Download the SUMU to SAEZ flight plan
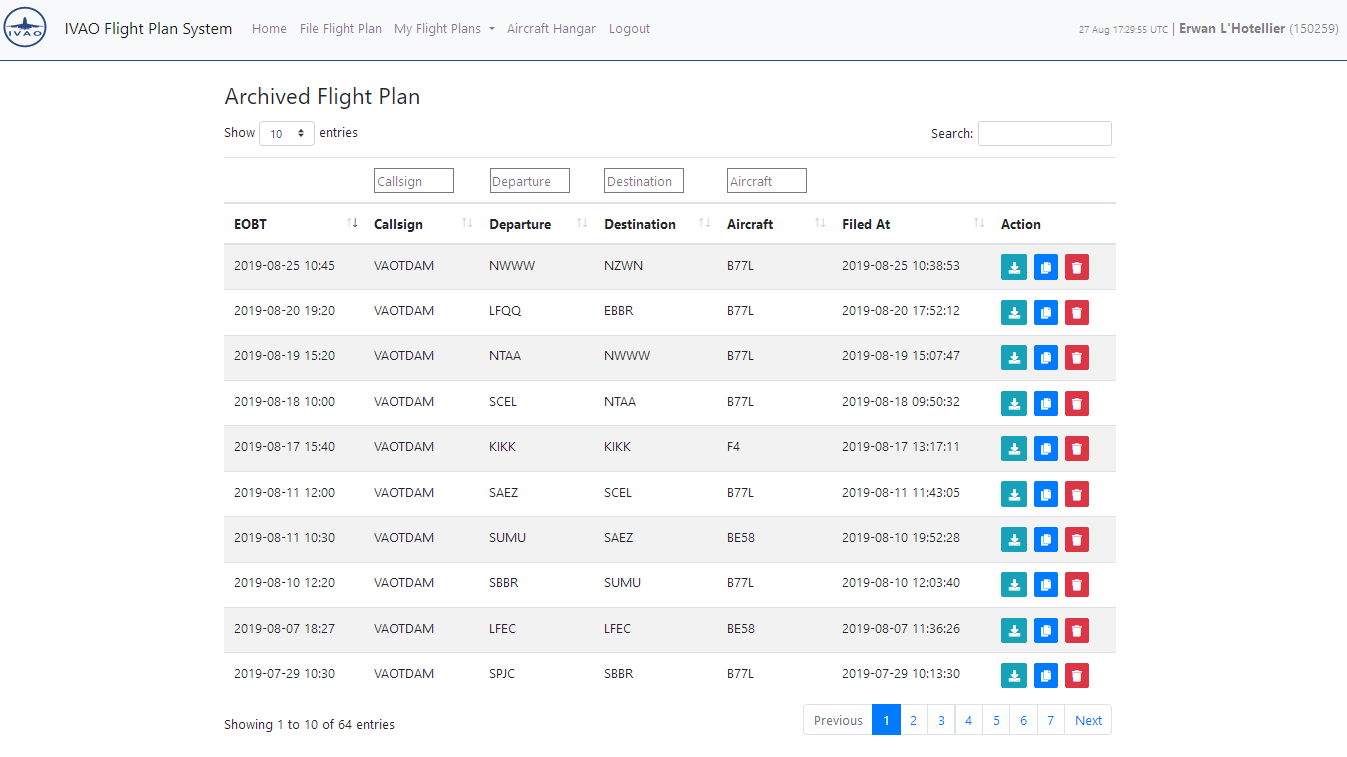Image resolution: width=1347 pixels, height=757 pixels. pos(1013,539)
